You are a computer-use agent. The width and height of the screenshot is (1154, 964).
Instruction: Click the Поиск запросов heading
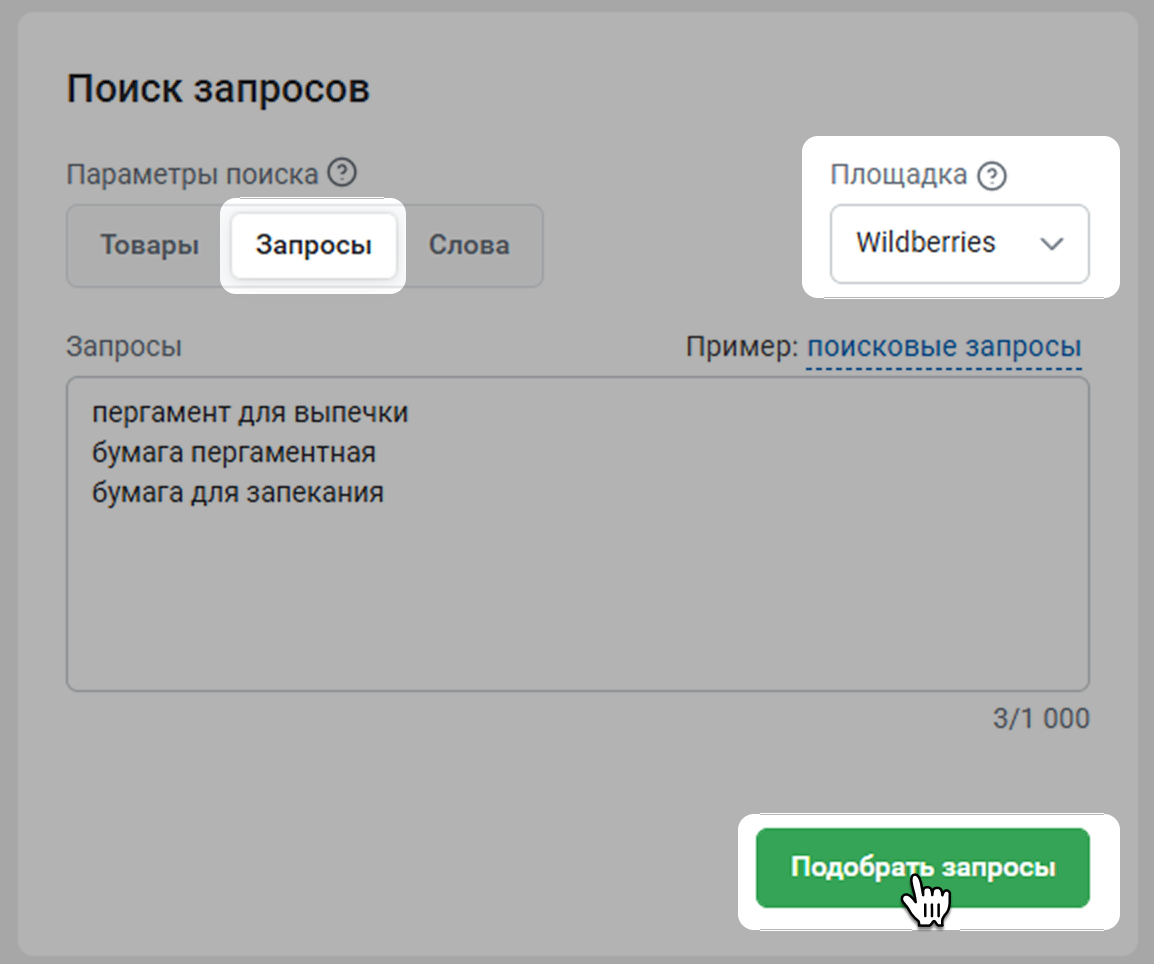[x=218, y=89]
